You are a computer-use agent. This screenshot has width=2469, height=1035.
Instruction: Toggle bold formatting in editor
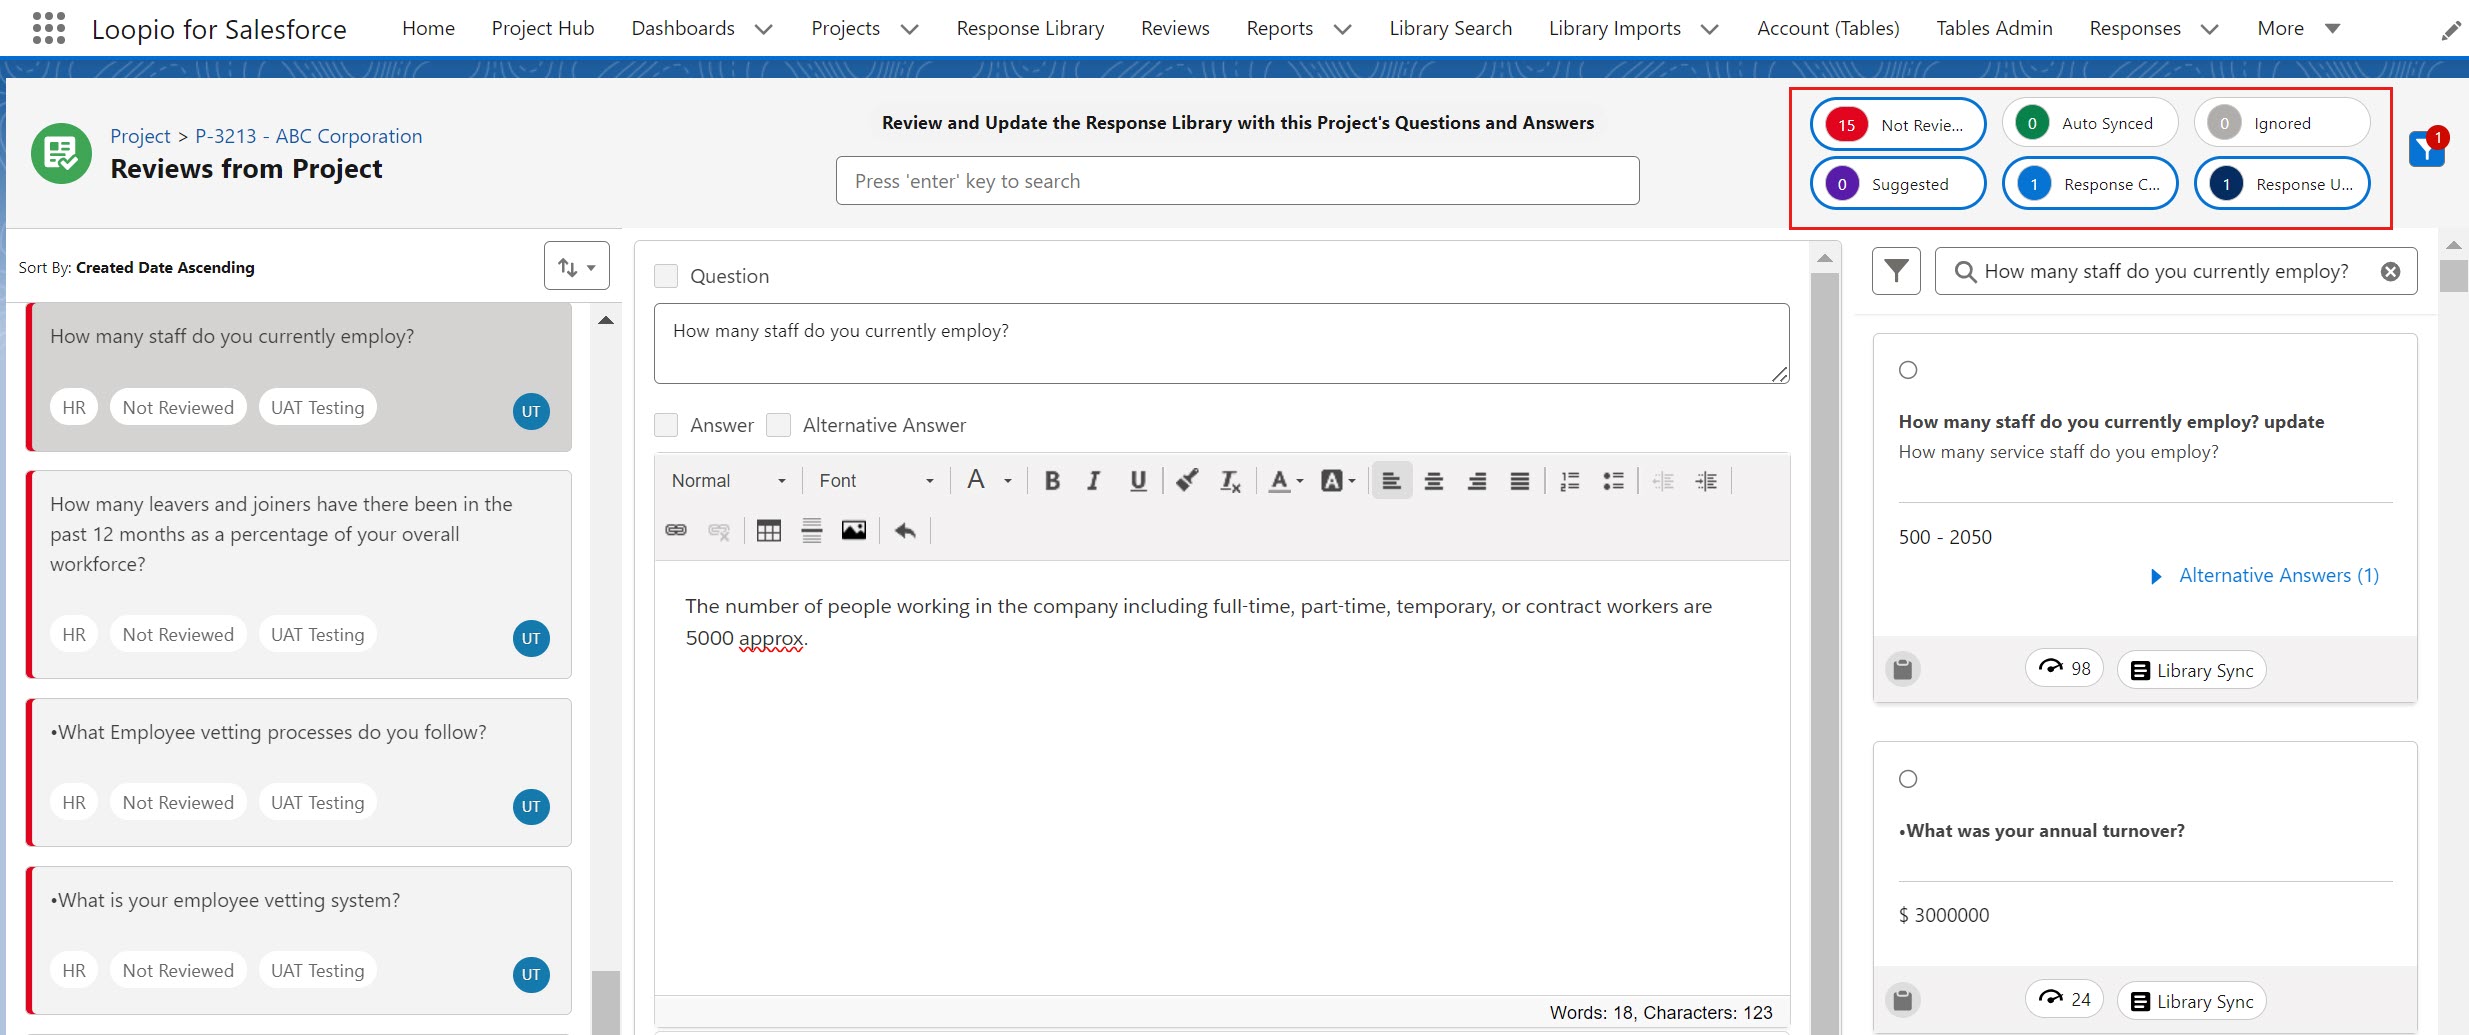1052,481
